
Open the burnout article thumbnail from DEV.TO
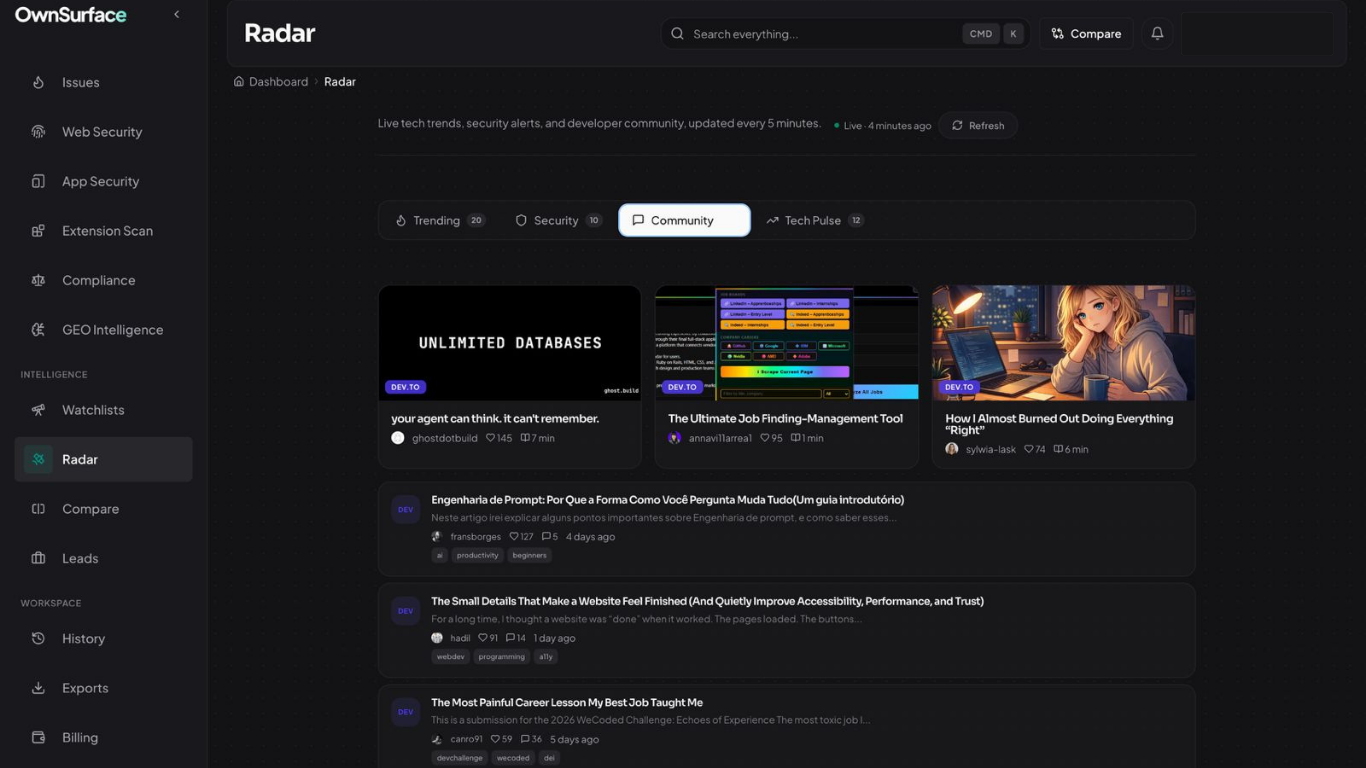[1063, 342]
